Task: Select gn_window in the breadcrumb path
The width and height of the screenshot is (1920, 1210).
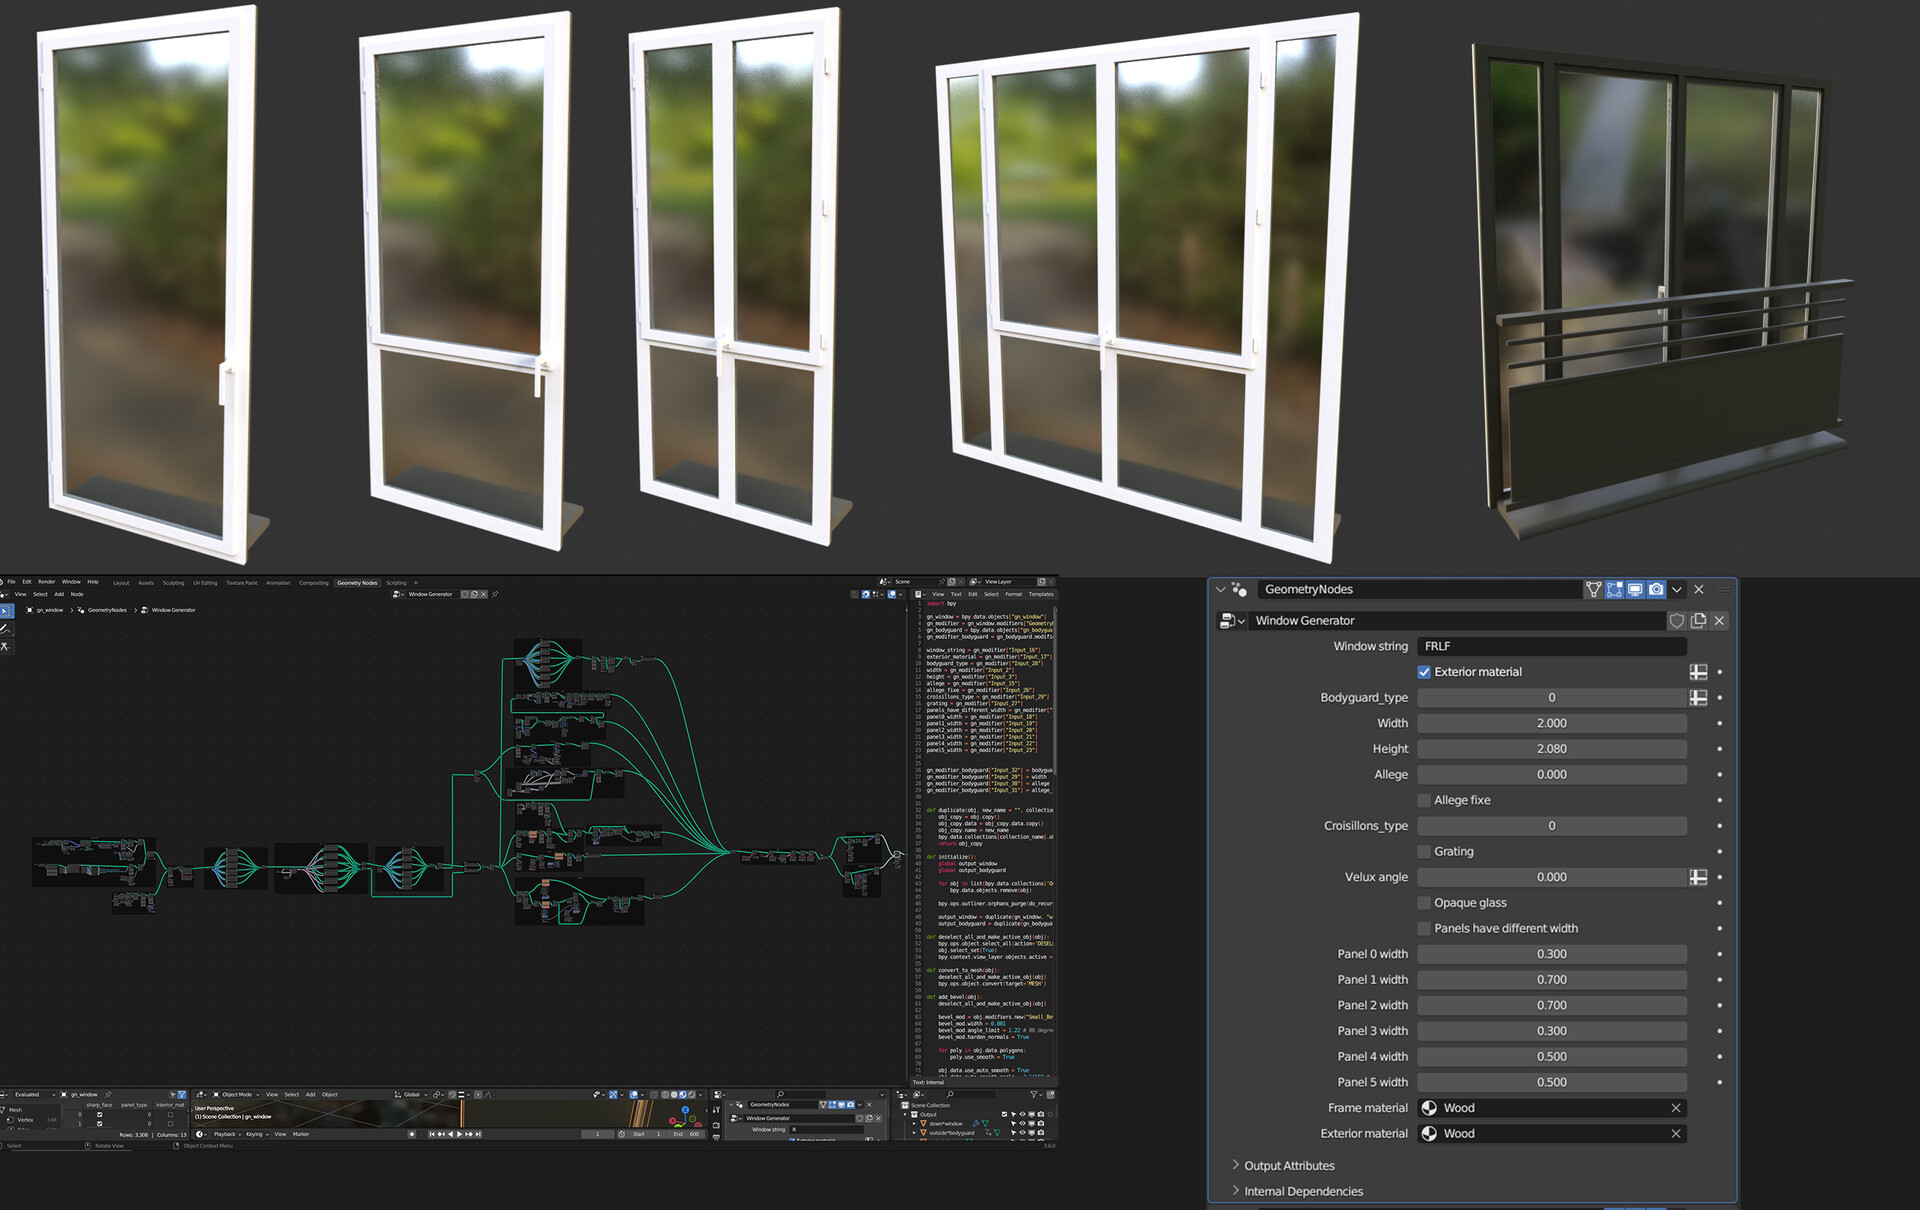Action: 49,609
